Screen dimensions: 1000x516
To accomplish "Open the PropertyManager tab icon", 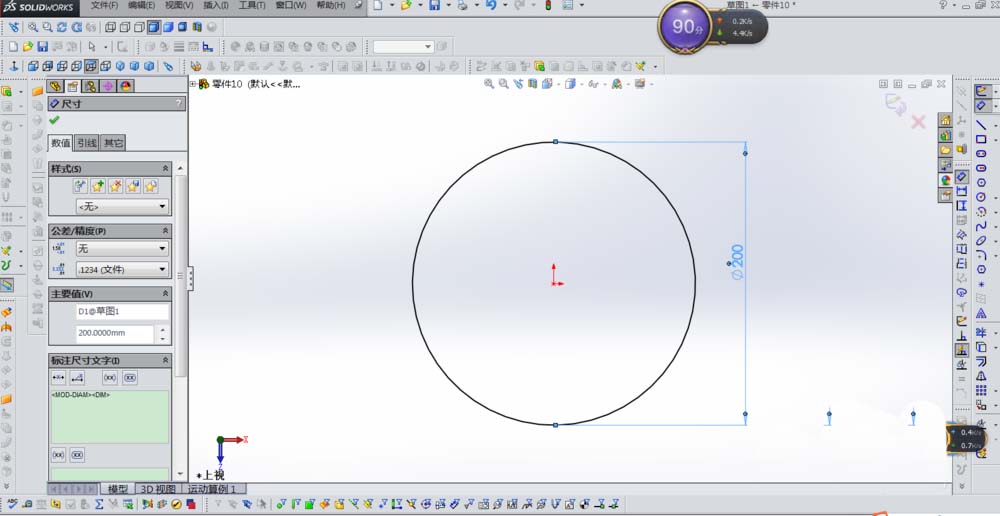I will tap(73, 86).
